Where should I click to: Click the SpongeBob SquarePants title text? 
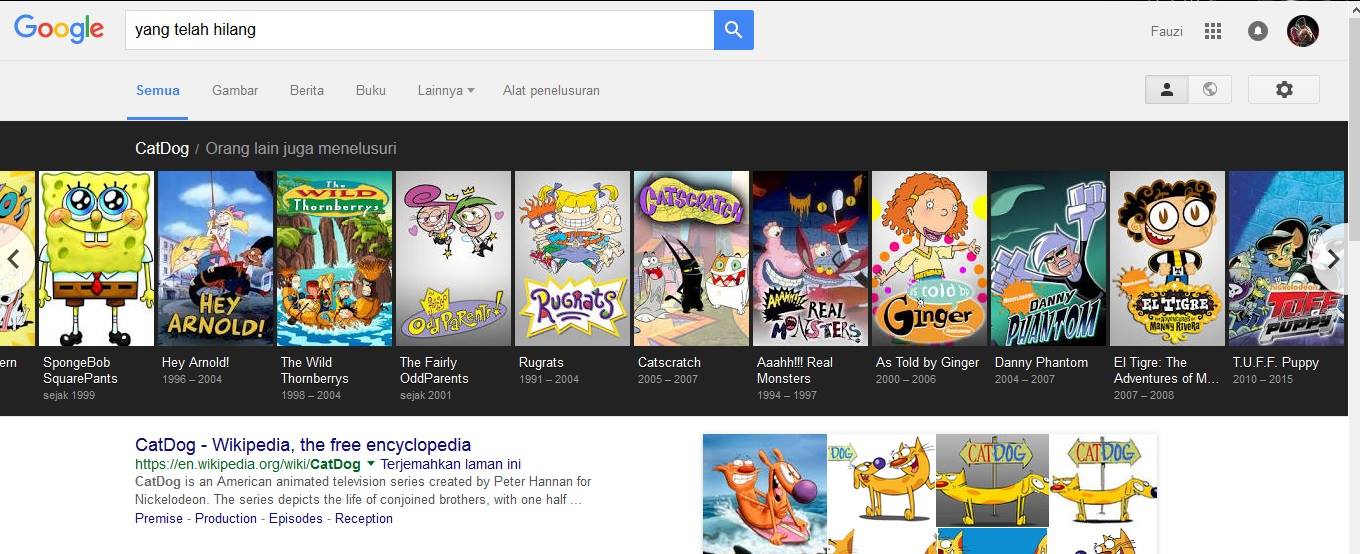click(82, 370)
